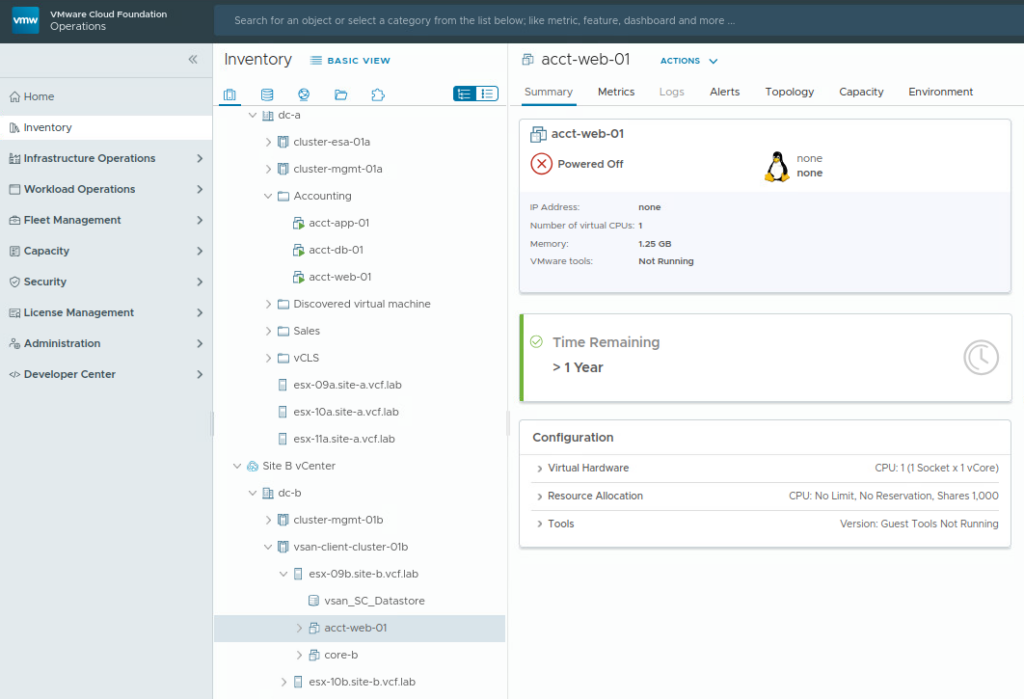Open the puzzle-piece integrations inventory icon
1024x699 pixels.
377,95
